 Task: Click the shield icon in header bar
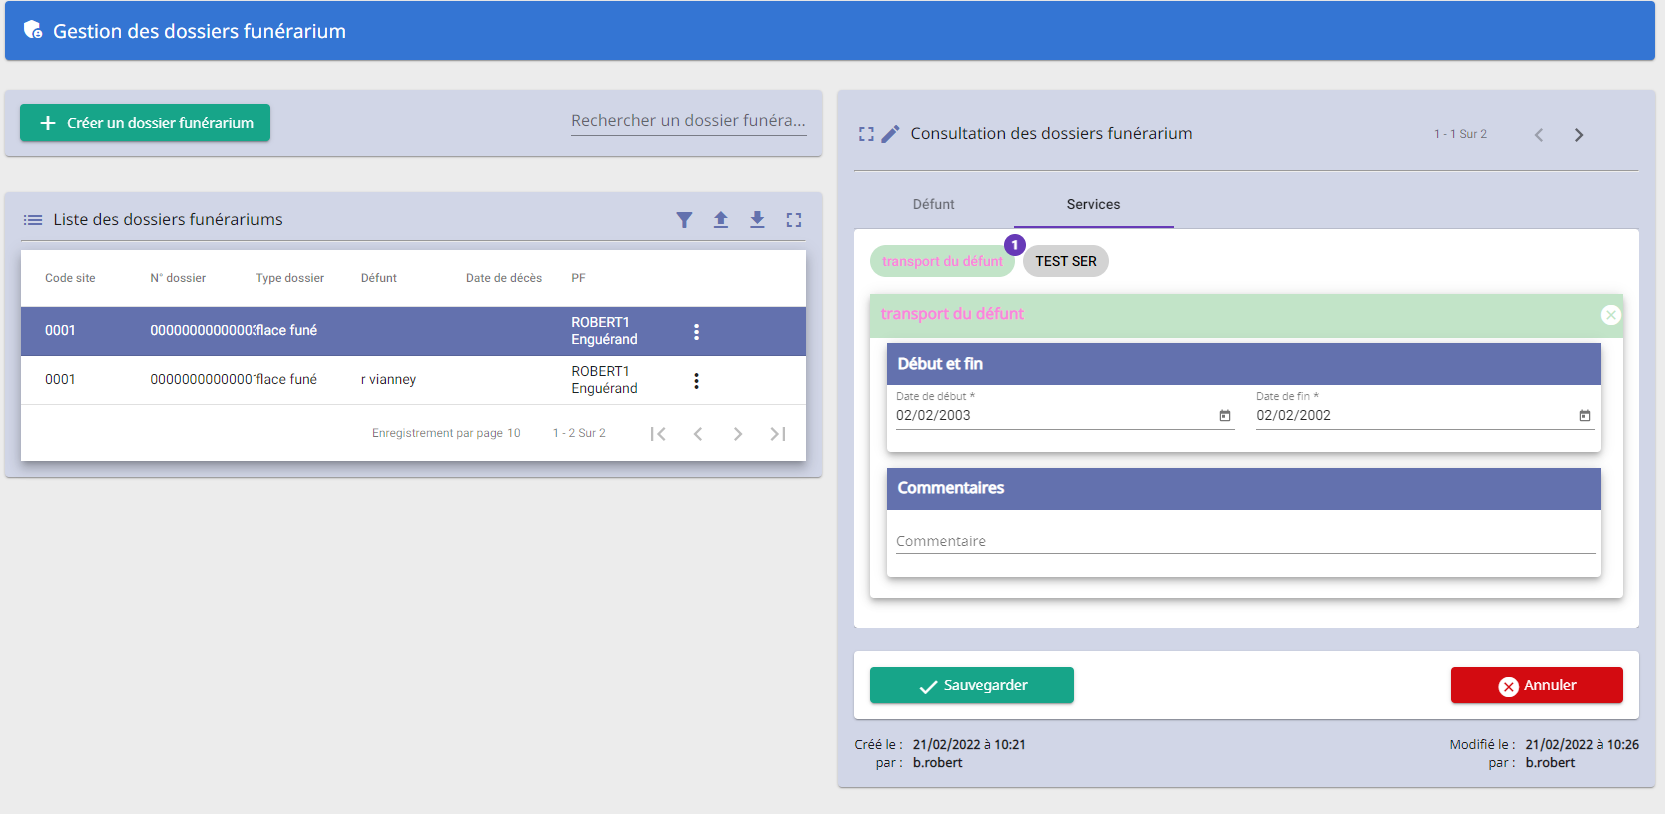[x=33, y=30]
